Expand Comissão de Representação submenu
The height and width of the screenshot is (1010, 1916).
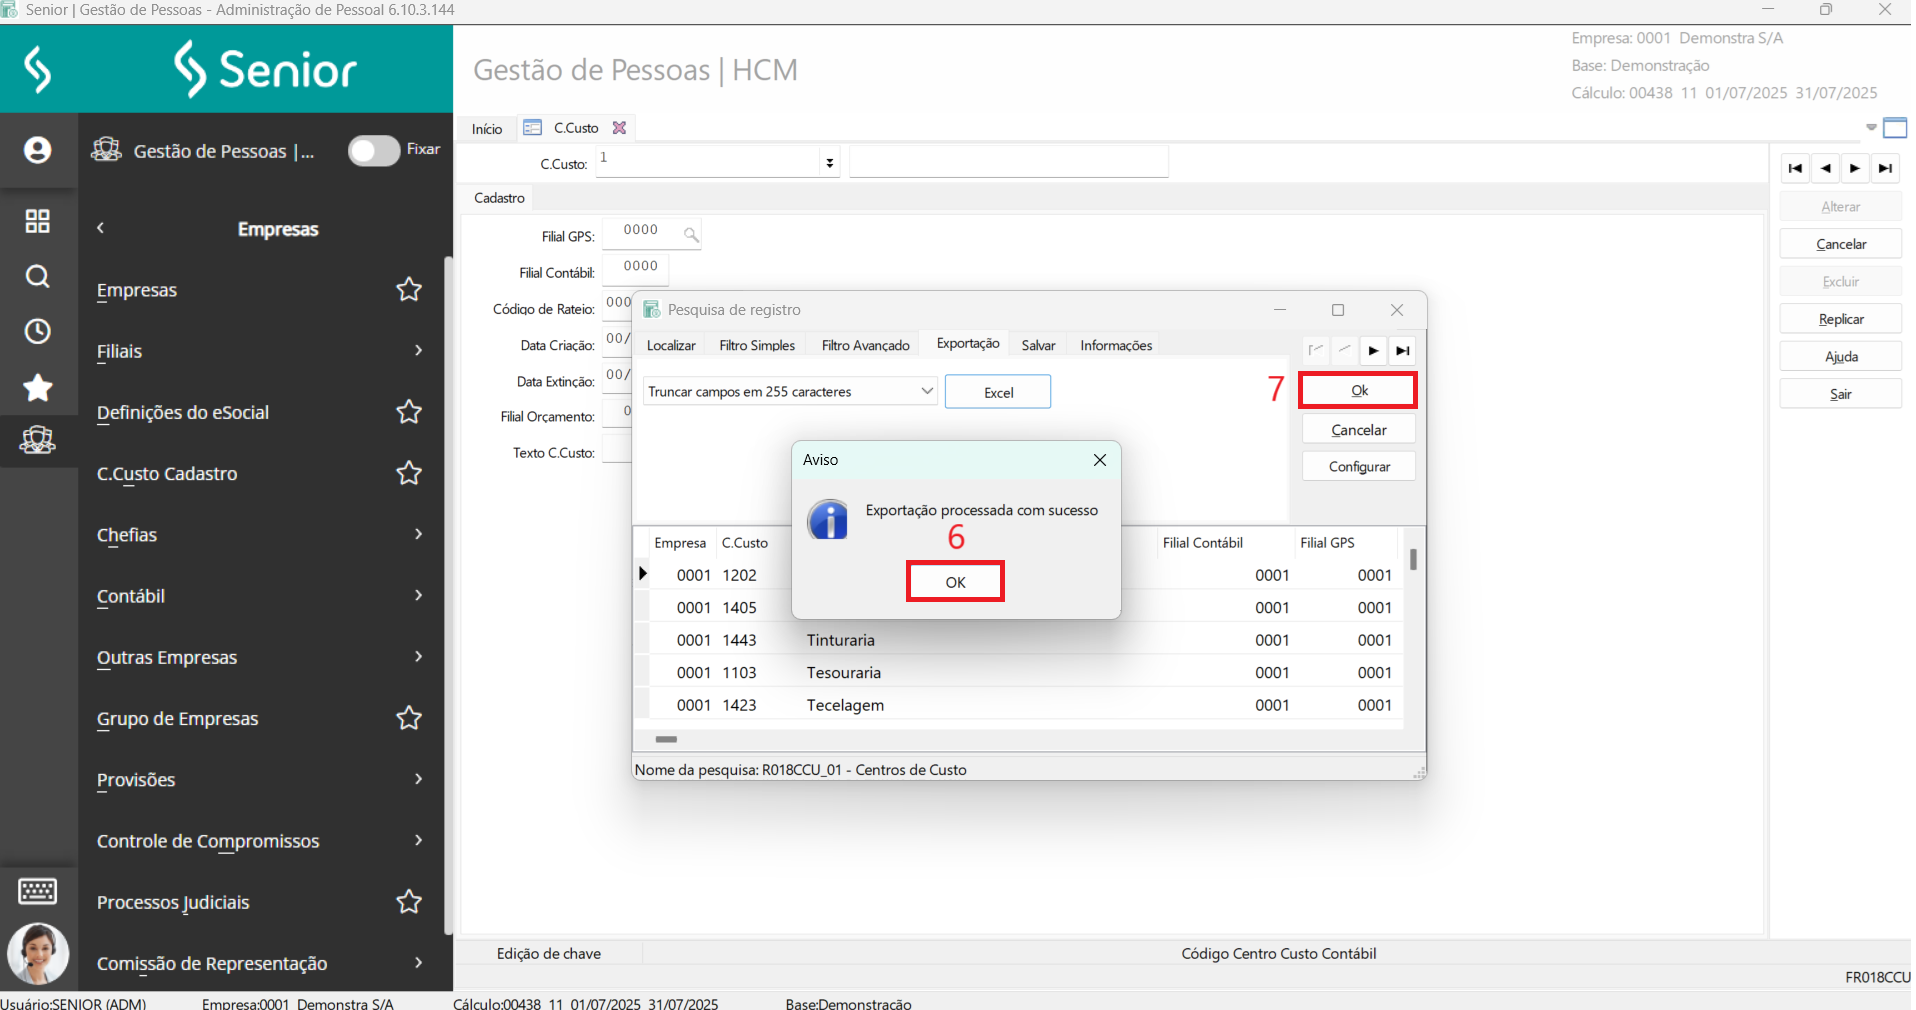(418, 962)
